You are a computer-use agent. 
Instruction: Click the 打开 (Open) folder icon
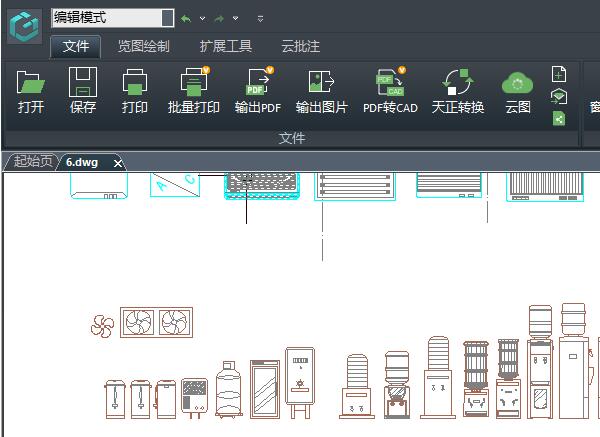[x=31, y=83]
